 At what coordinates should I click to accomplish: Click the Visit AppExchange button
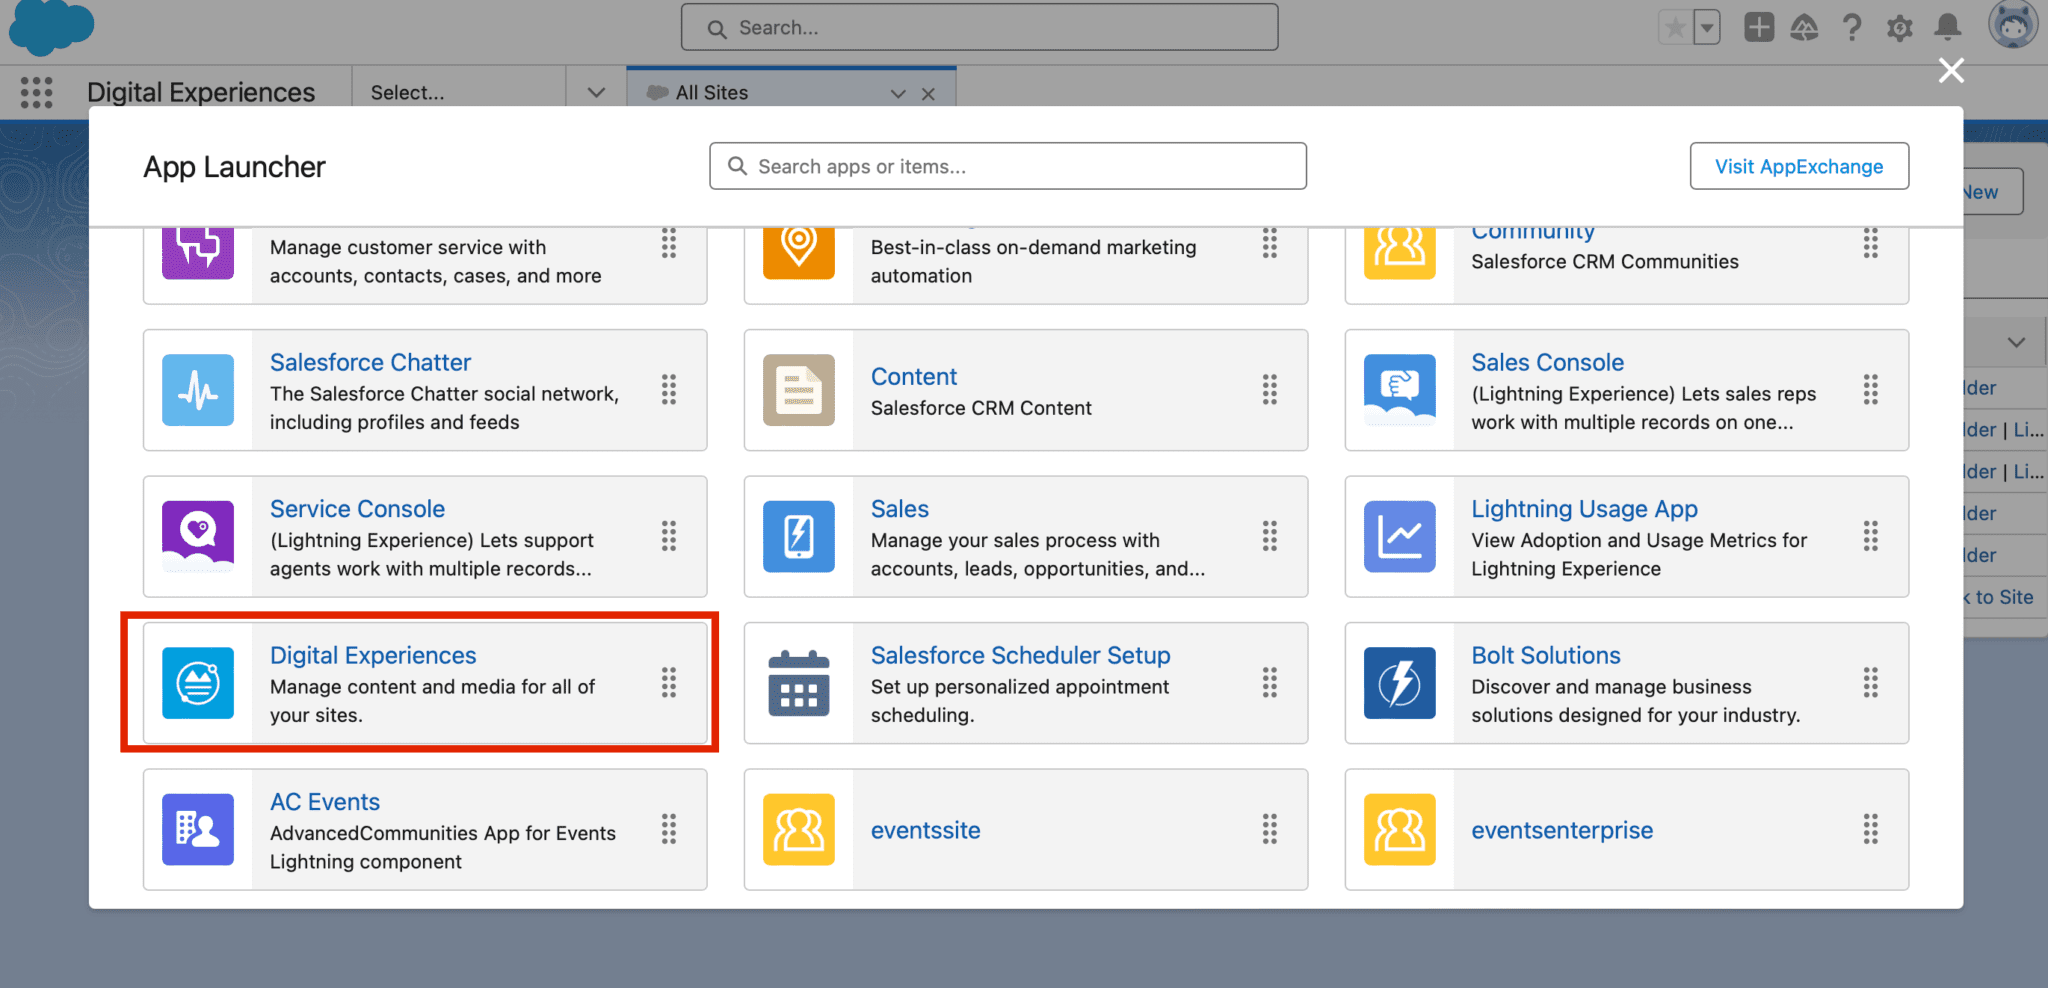1798,166
